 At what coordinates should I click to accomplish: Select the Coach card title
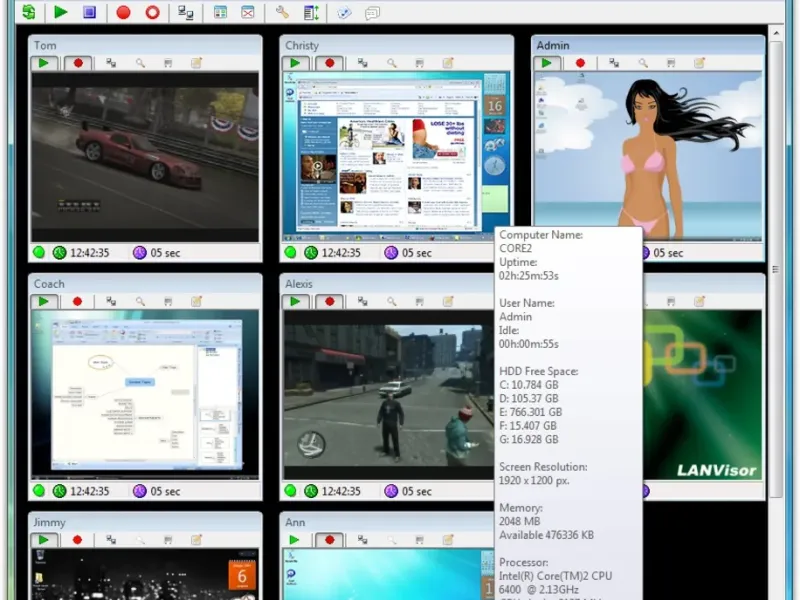click(x=49, y=284)
